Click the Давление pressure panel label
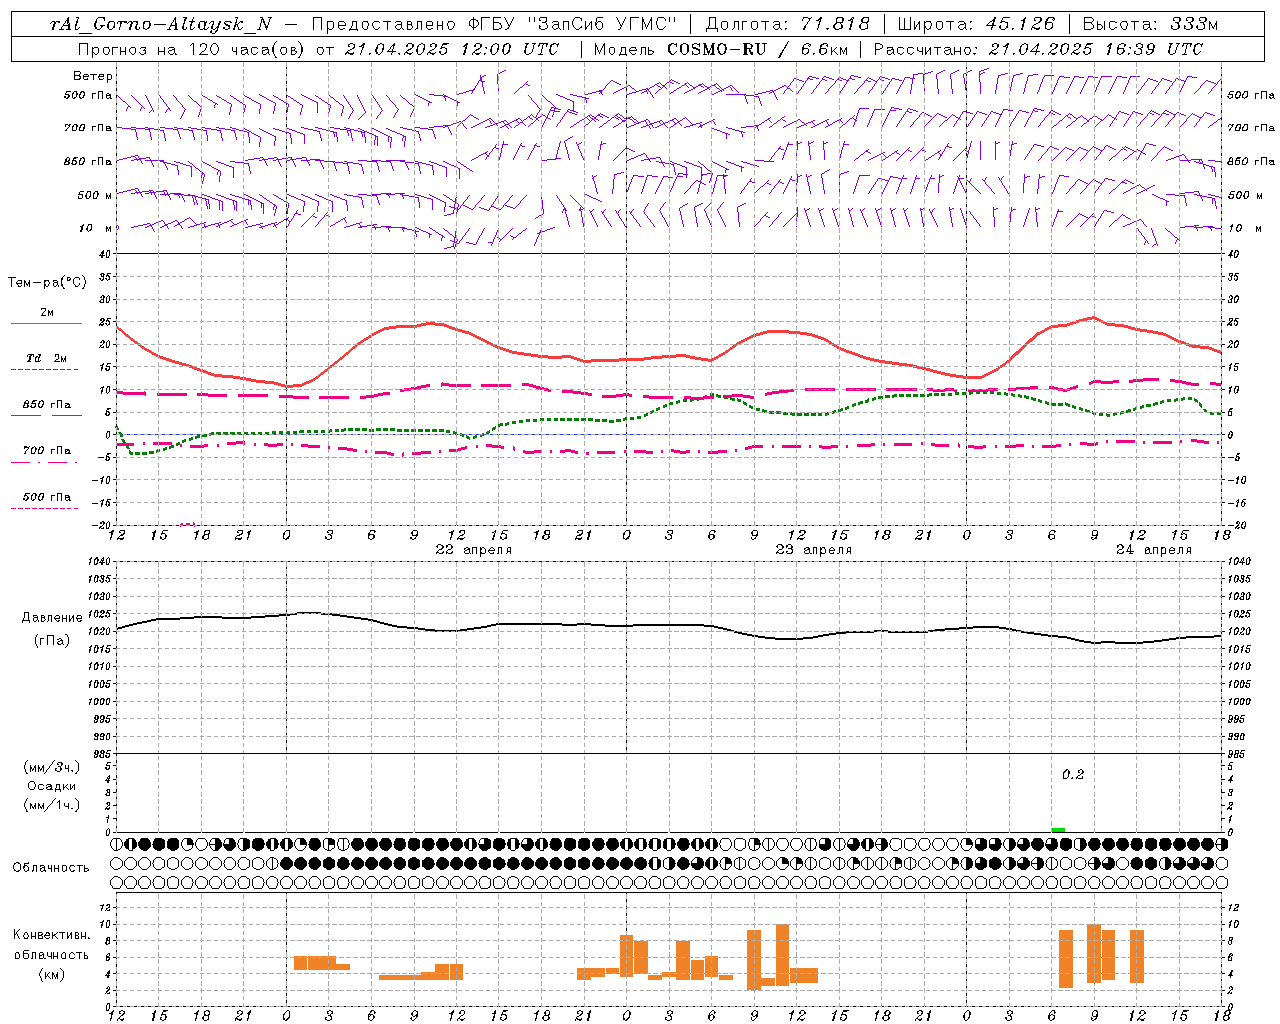This screenshot has width=1280, height=1024. [x=52, y=618]
